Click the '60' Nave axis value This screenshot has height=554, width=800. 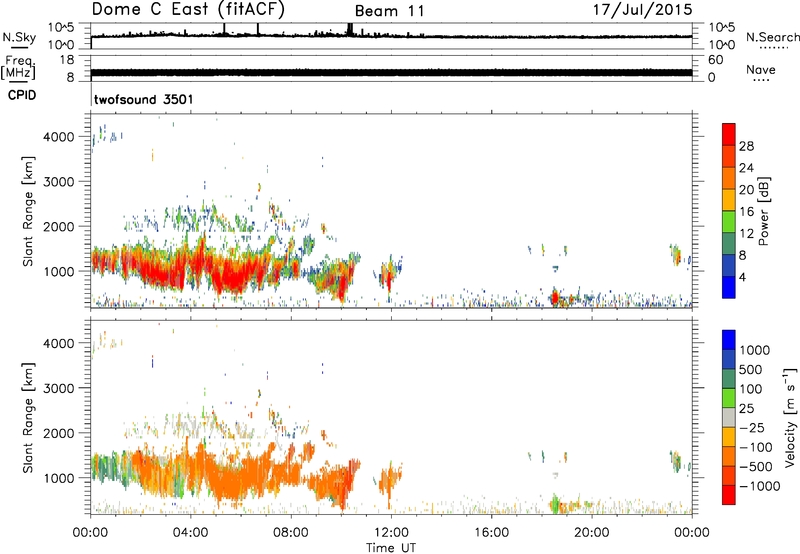[715, 60]
